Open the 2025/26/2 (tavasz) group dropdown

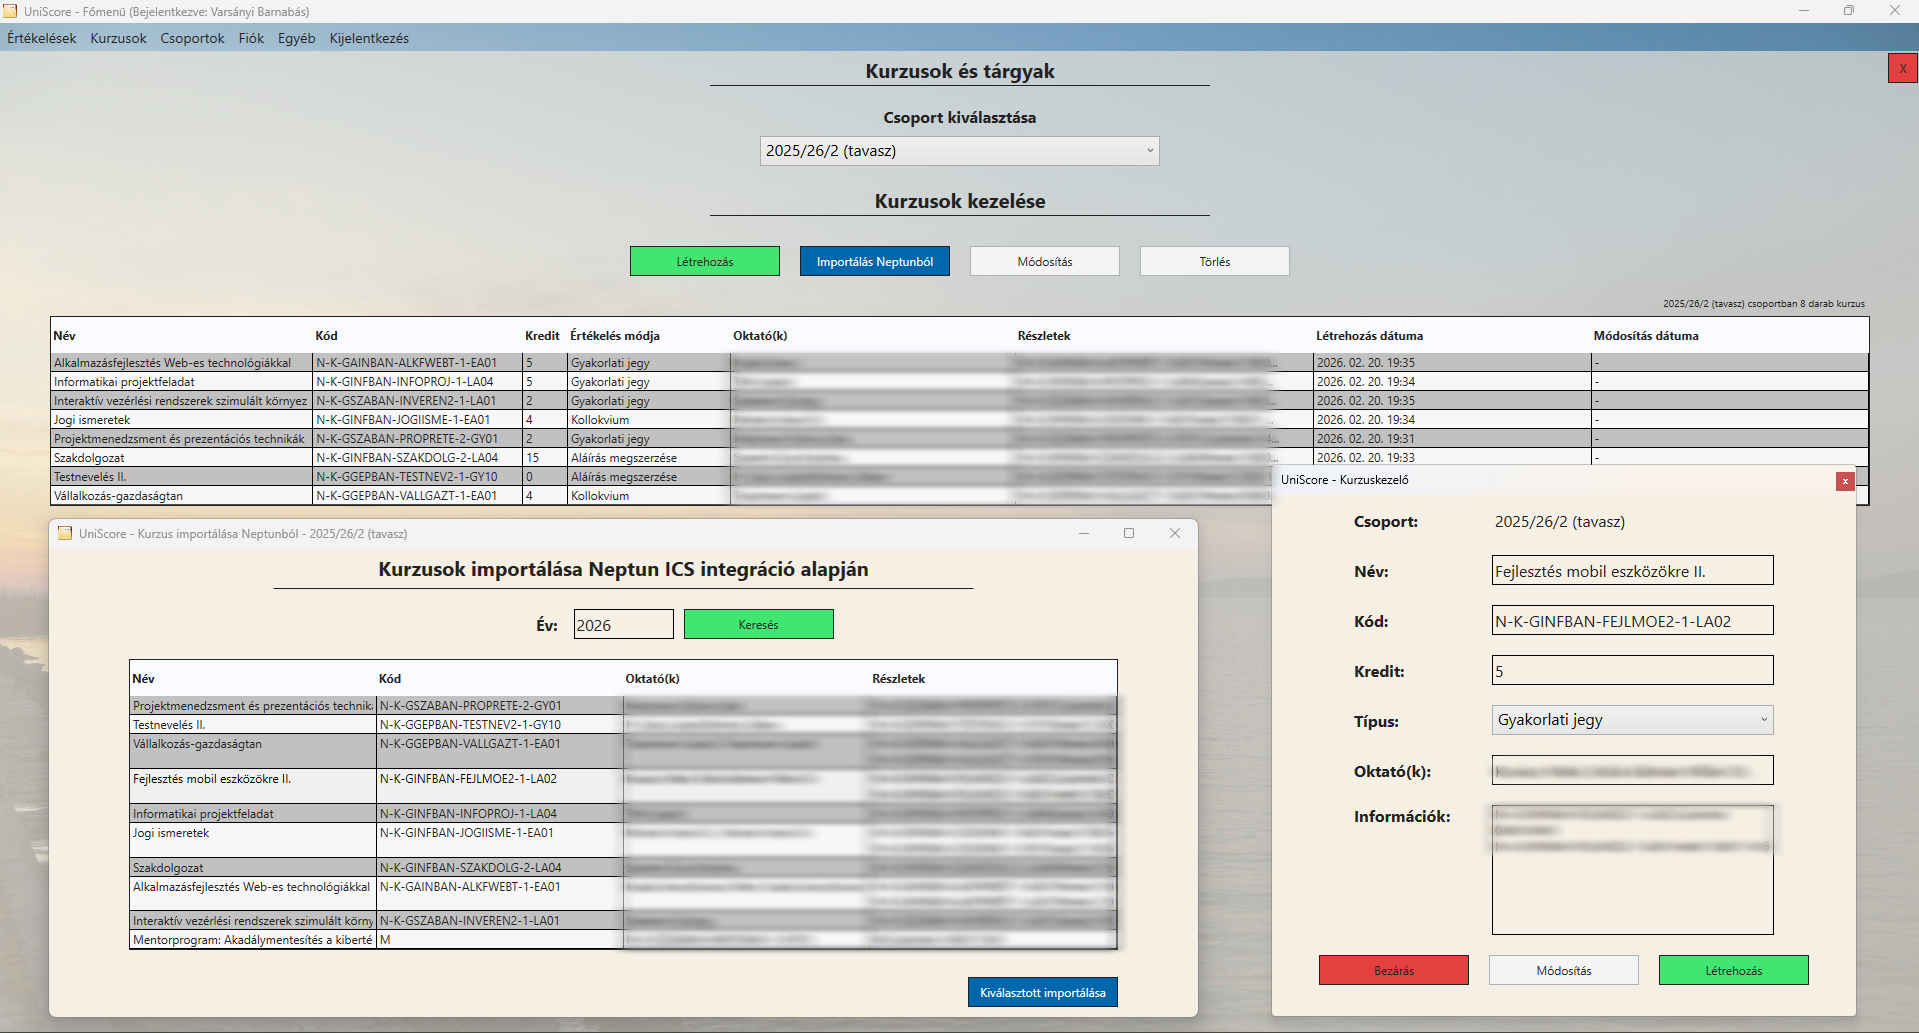click(x=957, y=150)
